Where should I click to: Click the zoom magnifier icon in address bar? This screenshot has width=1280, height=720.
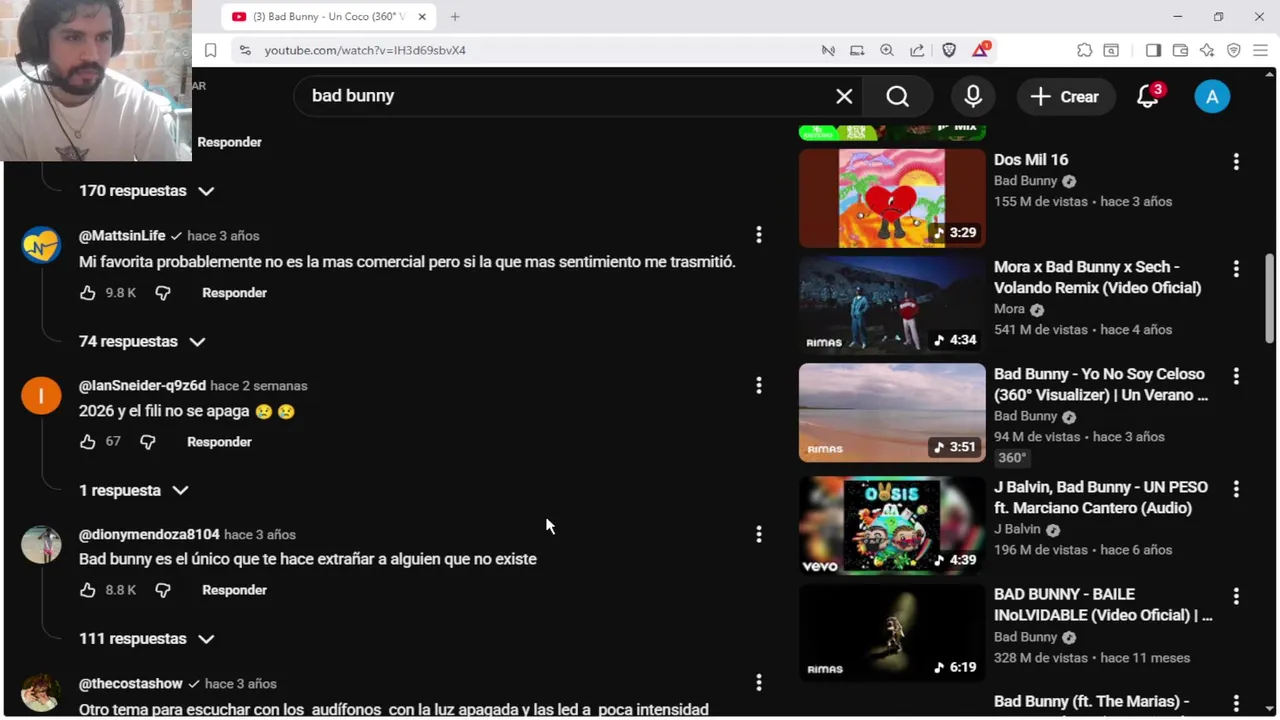pyautogui.click(x=887, y=50)
